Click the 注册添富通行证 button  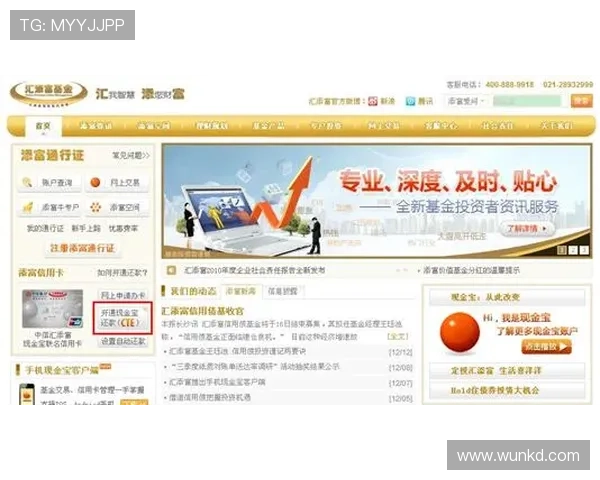[82, 248]
